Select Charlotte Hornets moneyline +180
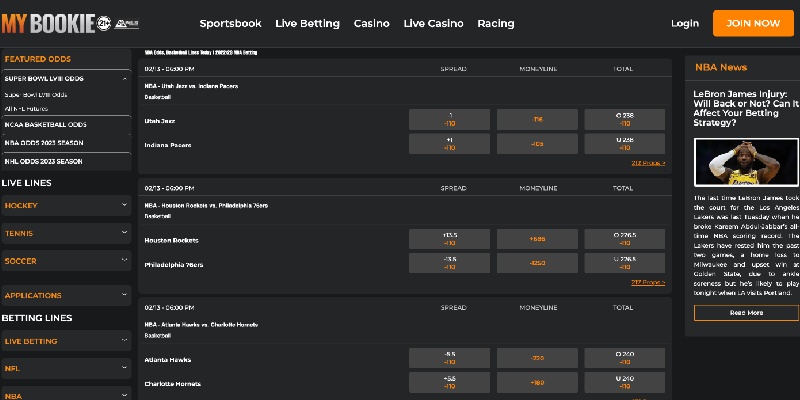The image size is (800, 400). 537,383
